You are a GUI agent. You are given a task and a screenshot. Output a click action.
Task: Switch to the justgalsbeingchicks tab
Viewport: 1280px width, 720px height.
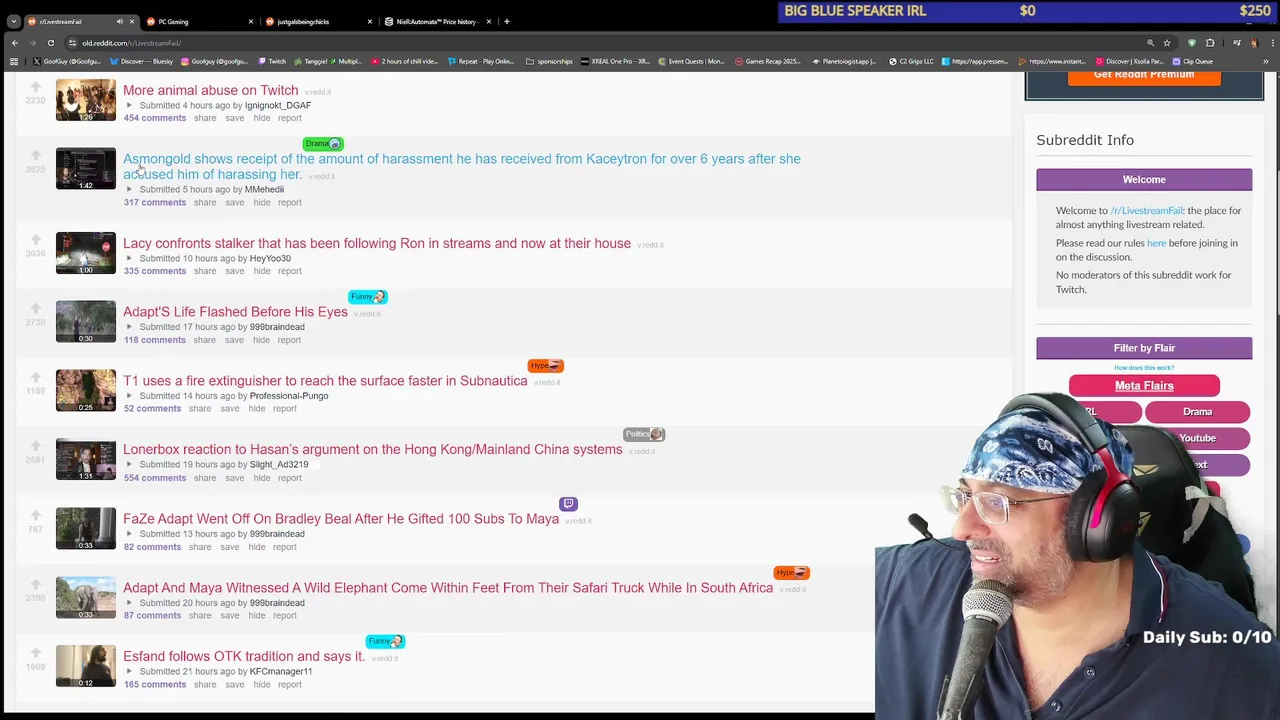[318, 21]
